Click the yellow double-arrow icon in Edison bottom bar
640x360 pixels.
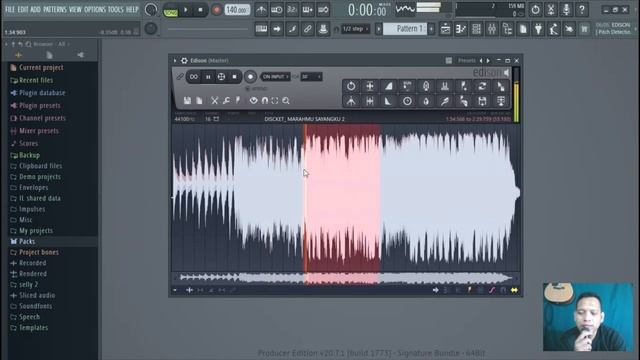pos(514,290)
